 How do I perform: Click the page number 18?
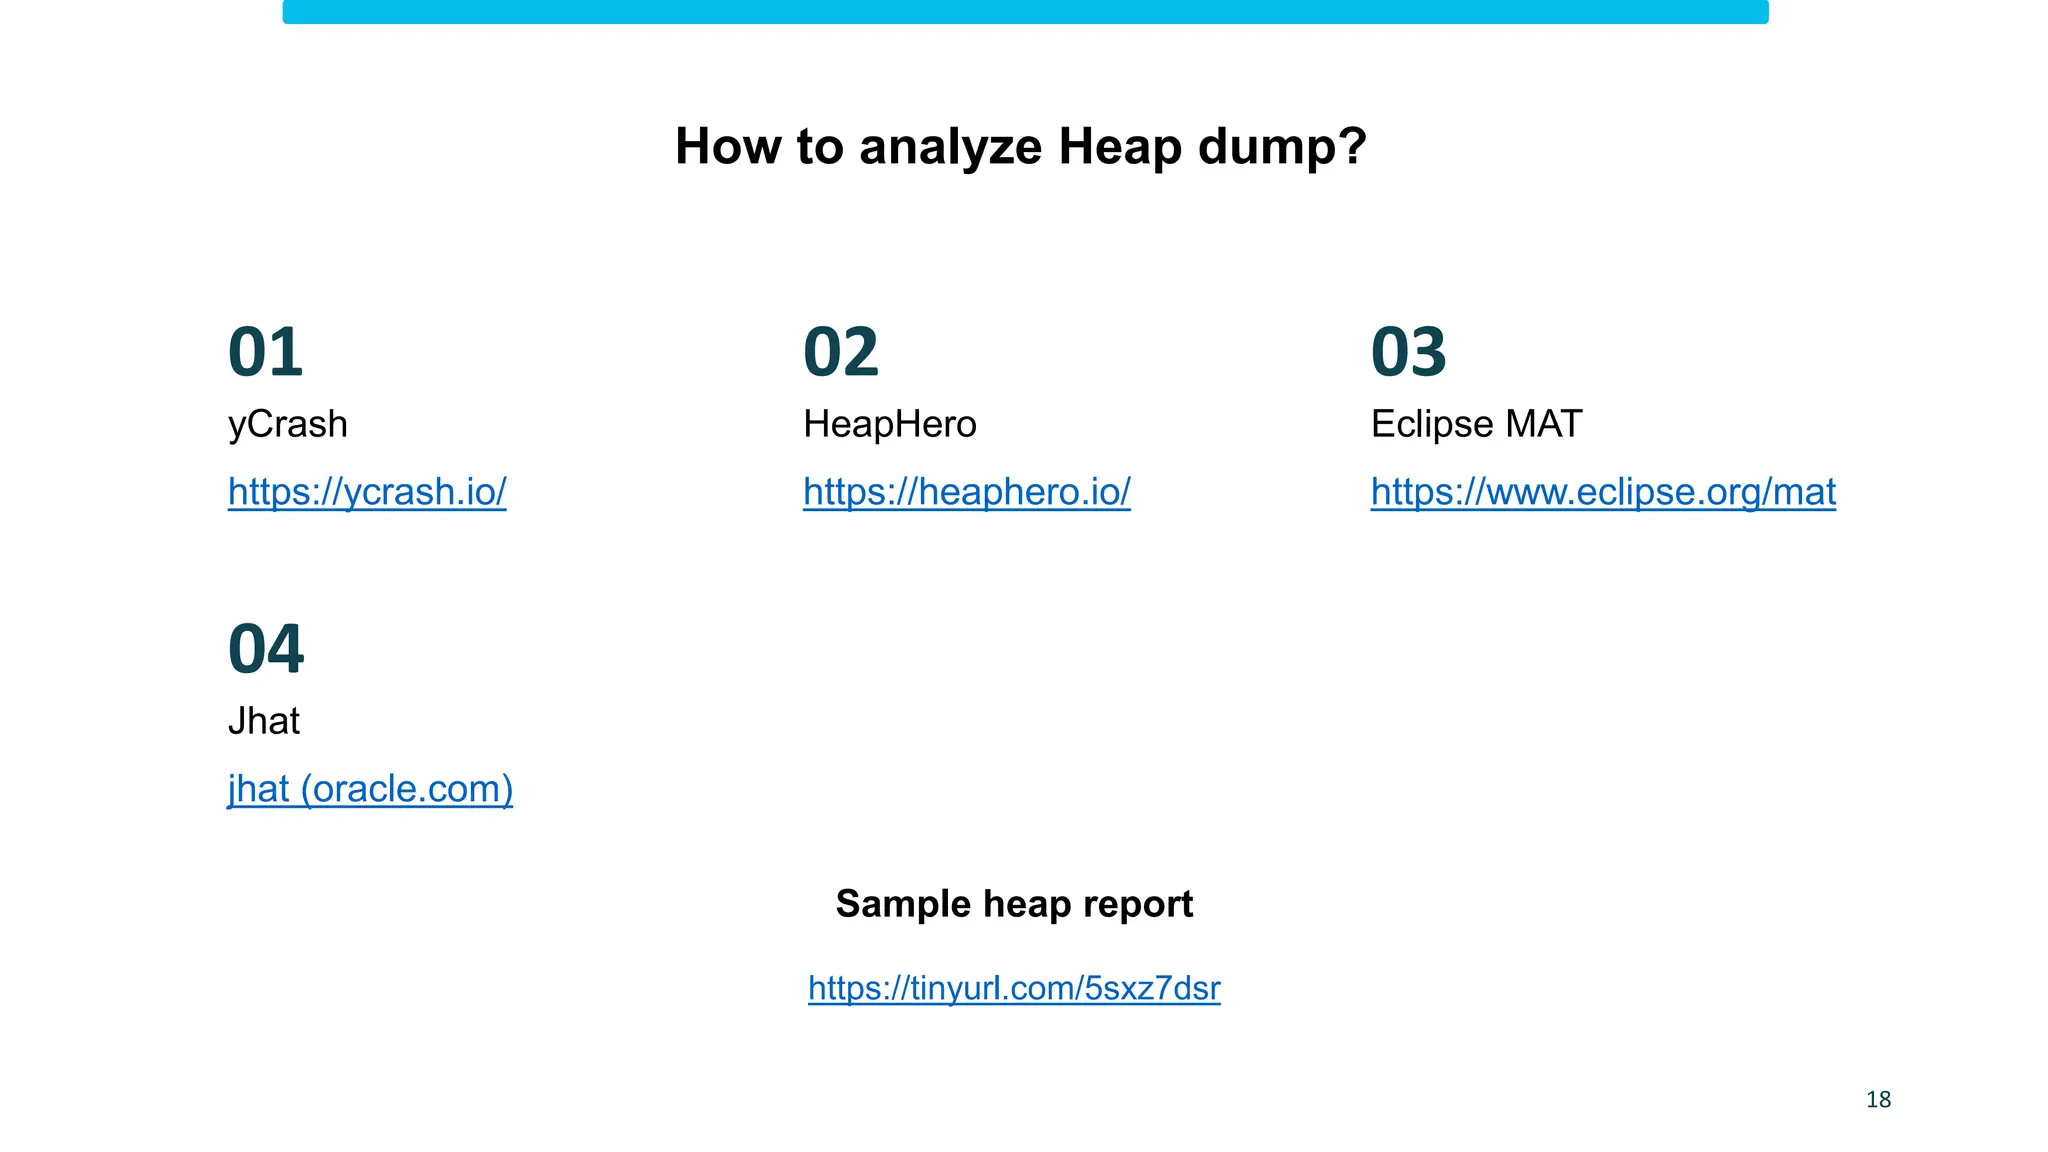tap(1878, 1100)
